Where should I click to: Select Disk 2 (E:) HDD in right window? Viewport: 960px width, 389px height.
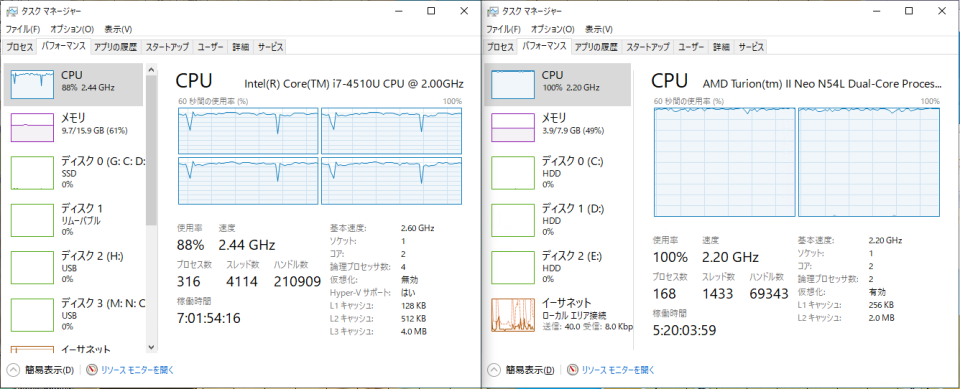tap(557, 267)
